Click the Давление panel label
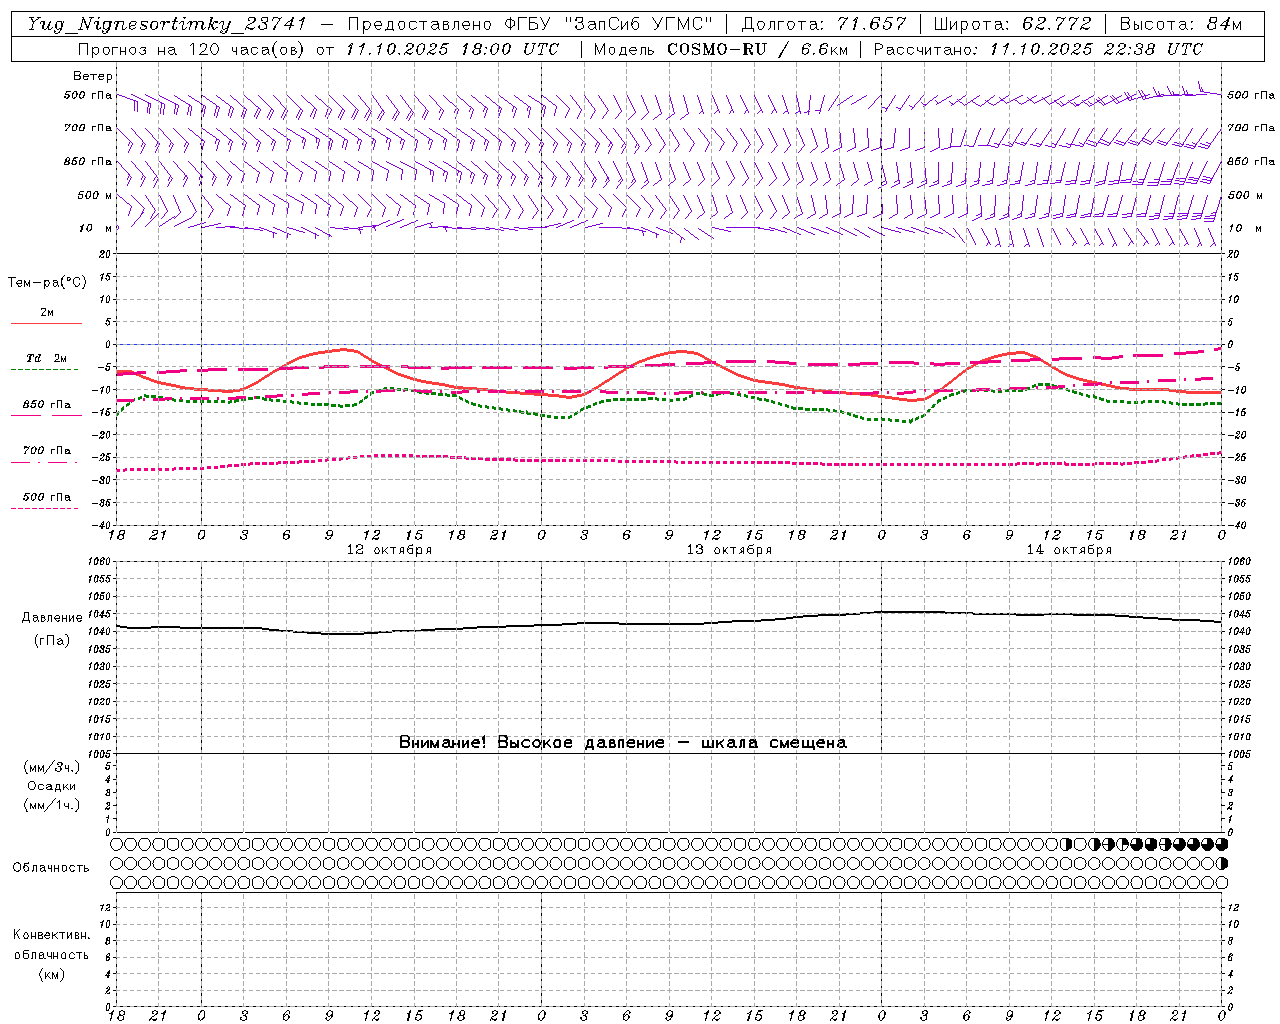This screenshot has height=1024, width=1280. 52,618
